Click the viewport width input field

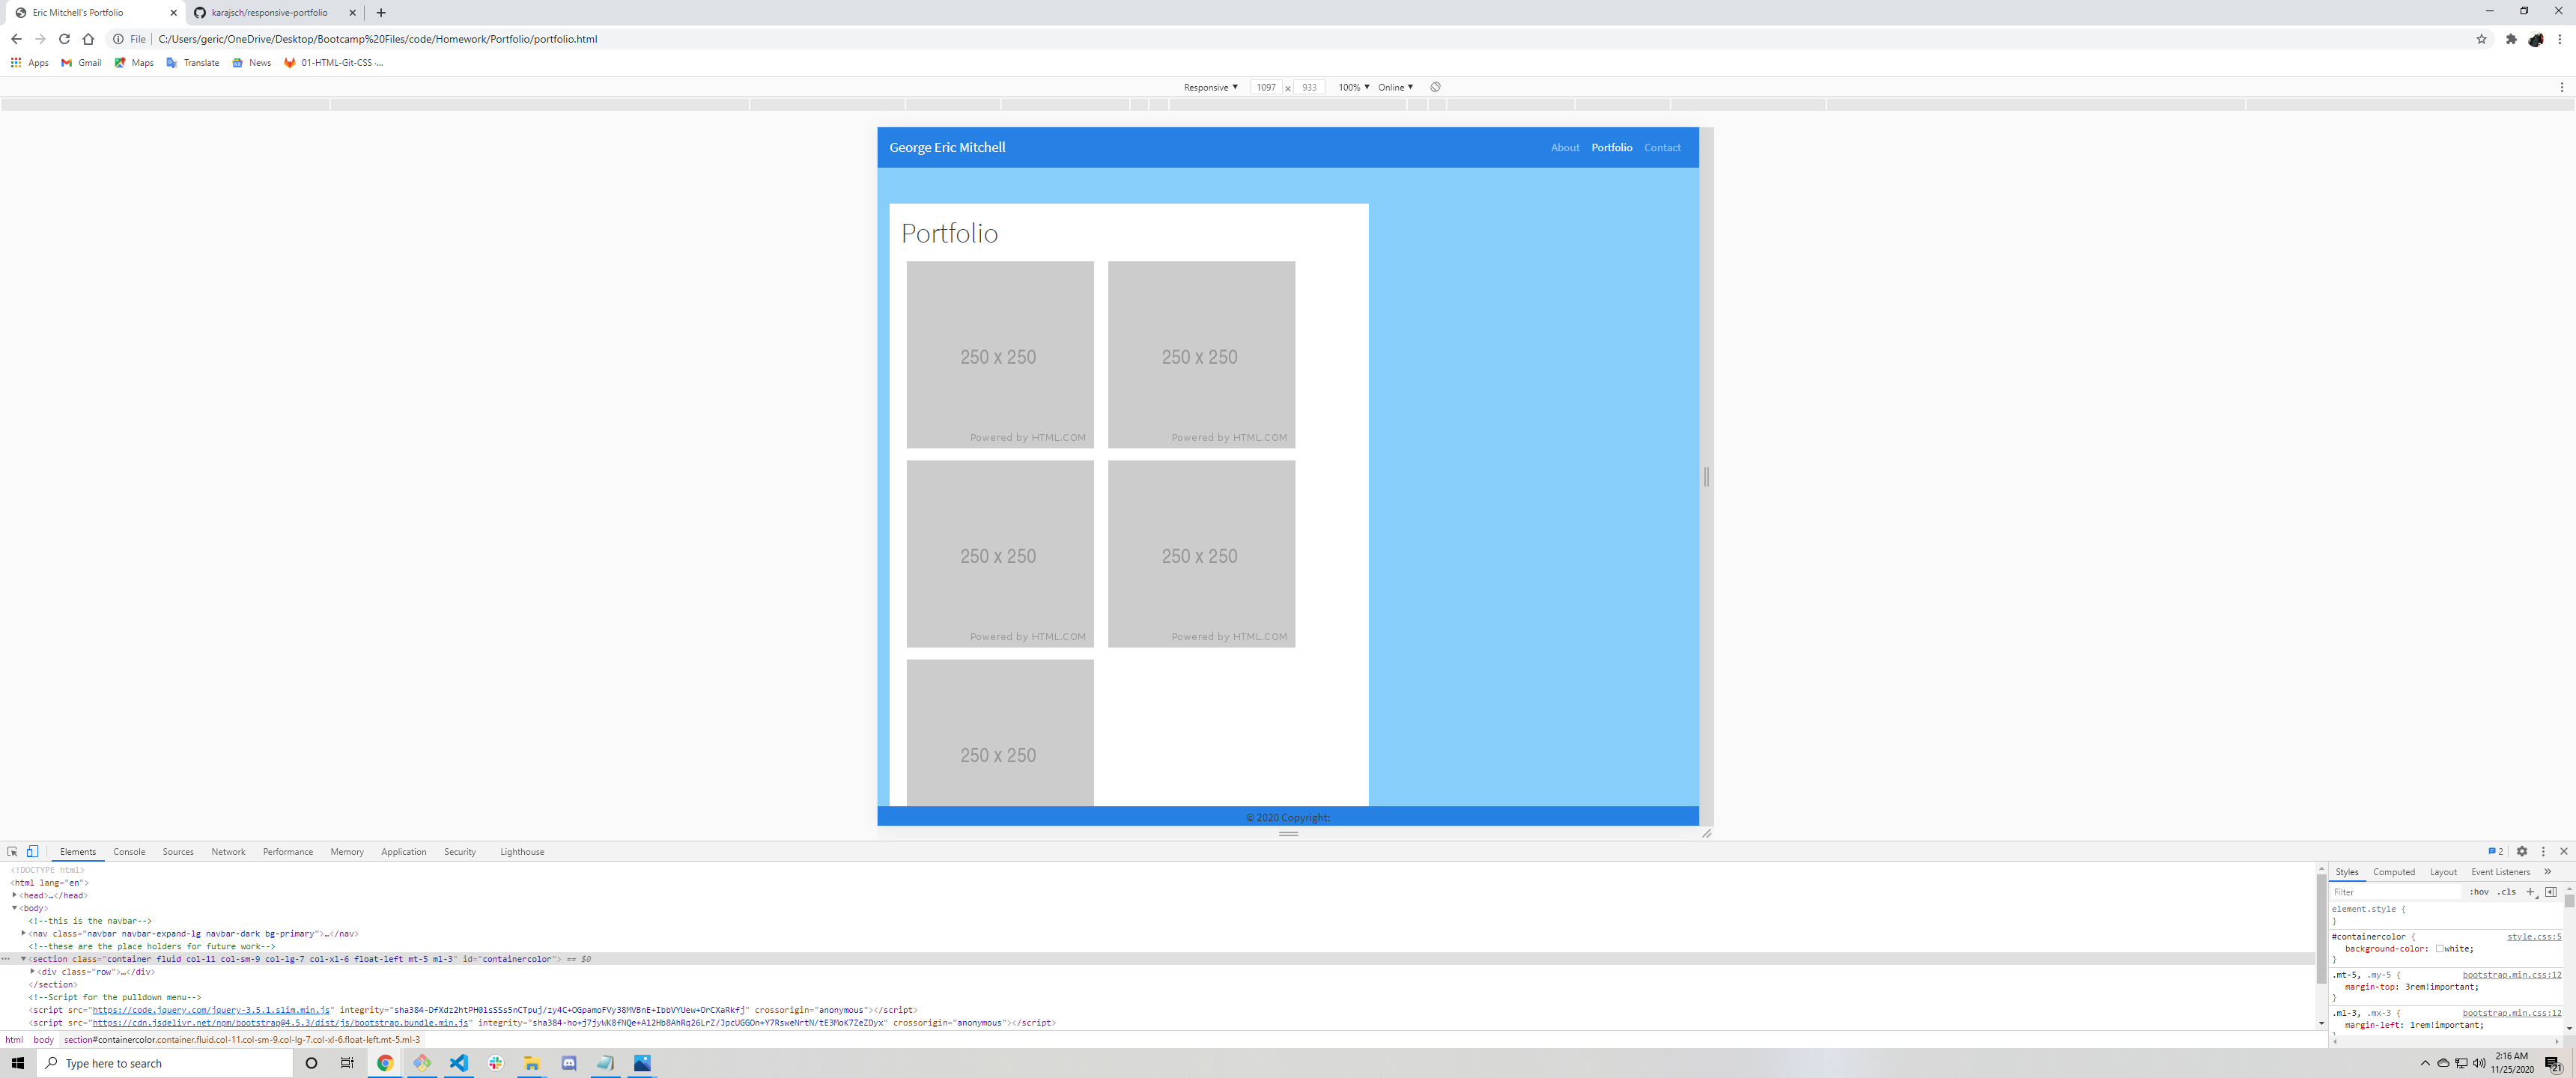[1266, 87]
